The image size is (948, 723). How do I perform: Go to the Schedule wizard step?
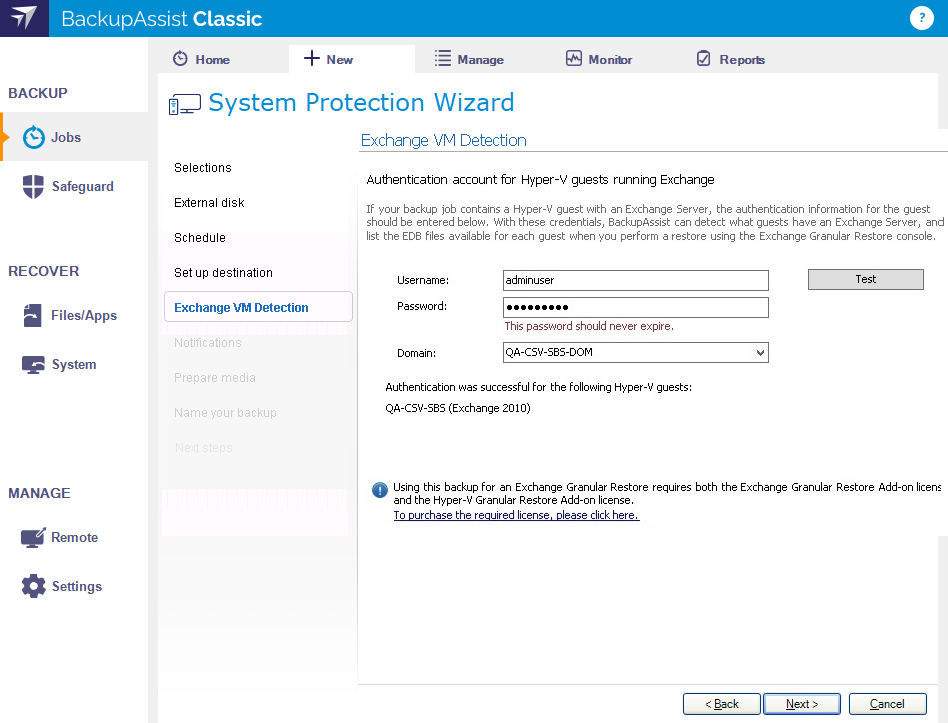[200, 238]
